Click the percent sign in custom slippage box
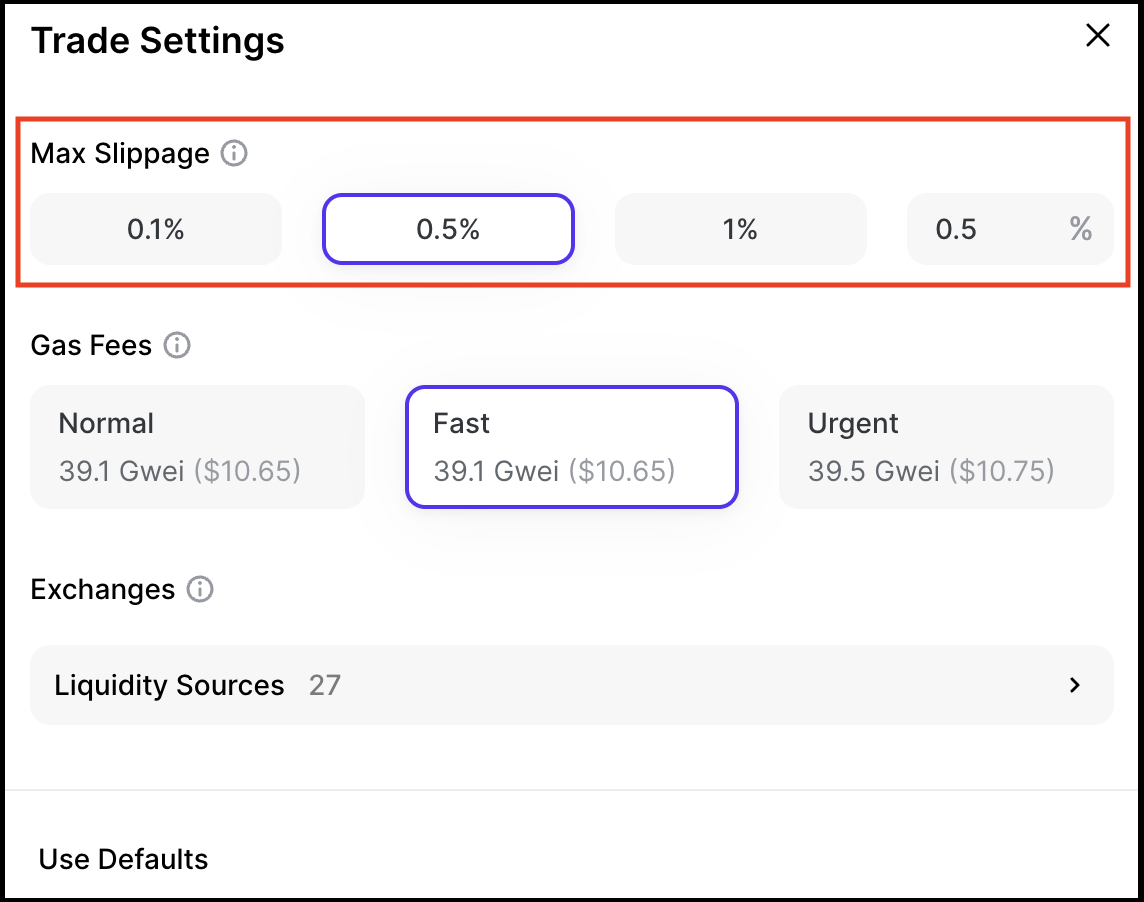Image resolution: width=1144 pixels, height=902 pixels. (1080, 229)
